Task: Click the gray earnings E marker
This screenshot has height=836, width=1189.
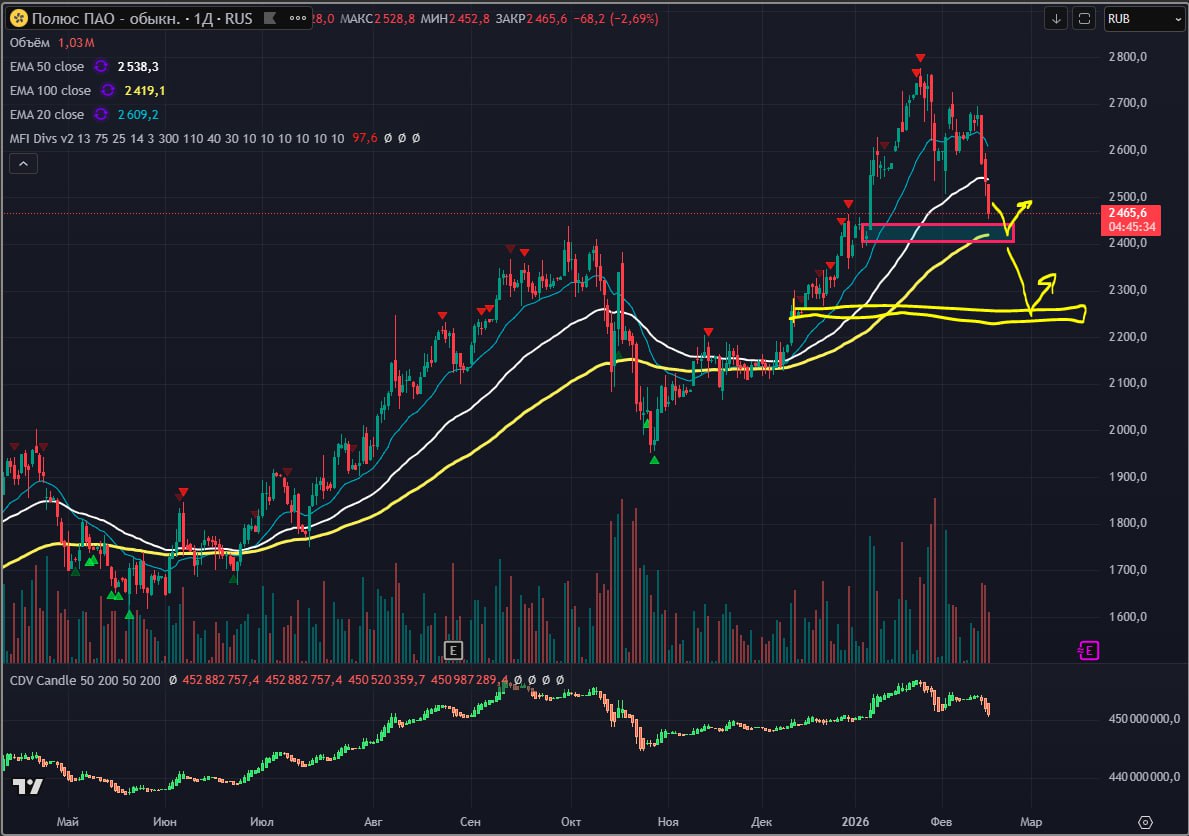Action: 453,650
